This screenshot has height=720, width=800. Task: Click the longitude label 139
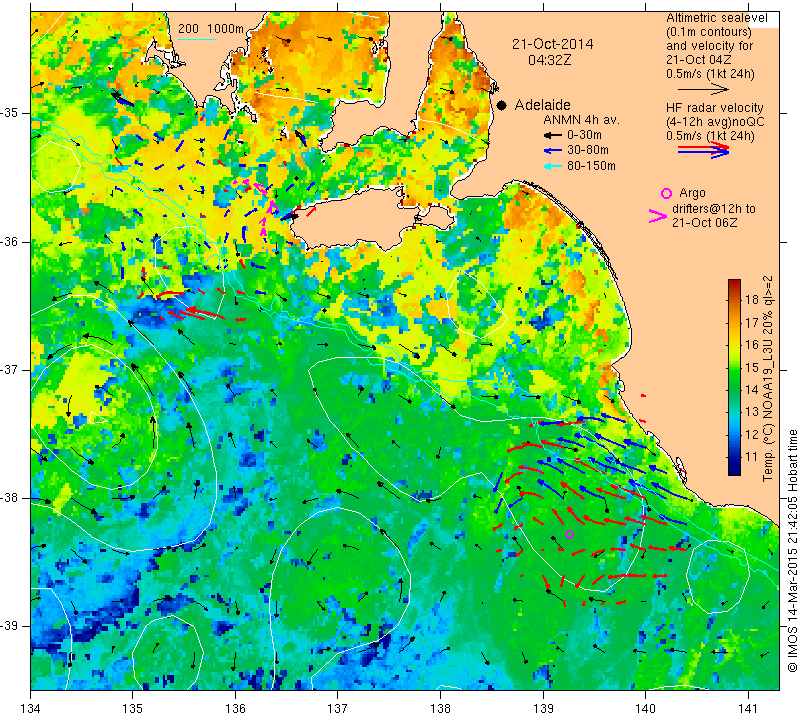(x=543, y=709)
